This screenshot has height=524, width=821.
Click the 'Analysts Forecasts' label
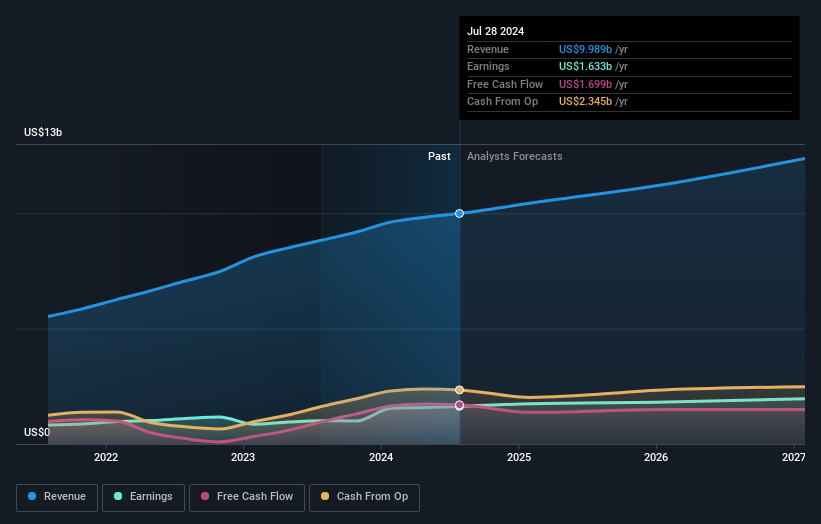coord(515,157)
